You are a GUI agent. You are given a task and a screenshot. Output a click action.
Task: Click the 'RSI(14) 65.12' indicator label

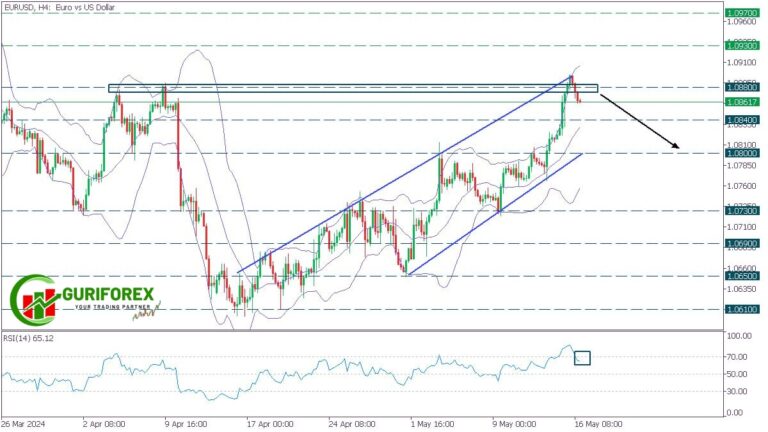[28, 338]
